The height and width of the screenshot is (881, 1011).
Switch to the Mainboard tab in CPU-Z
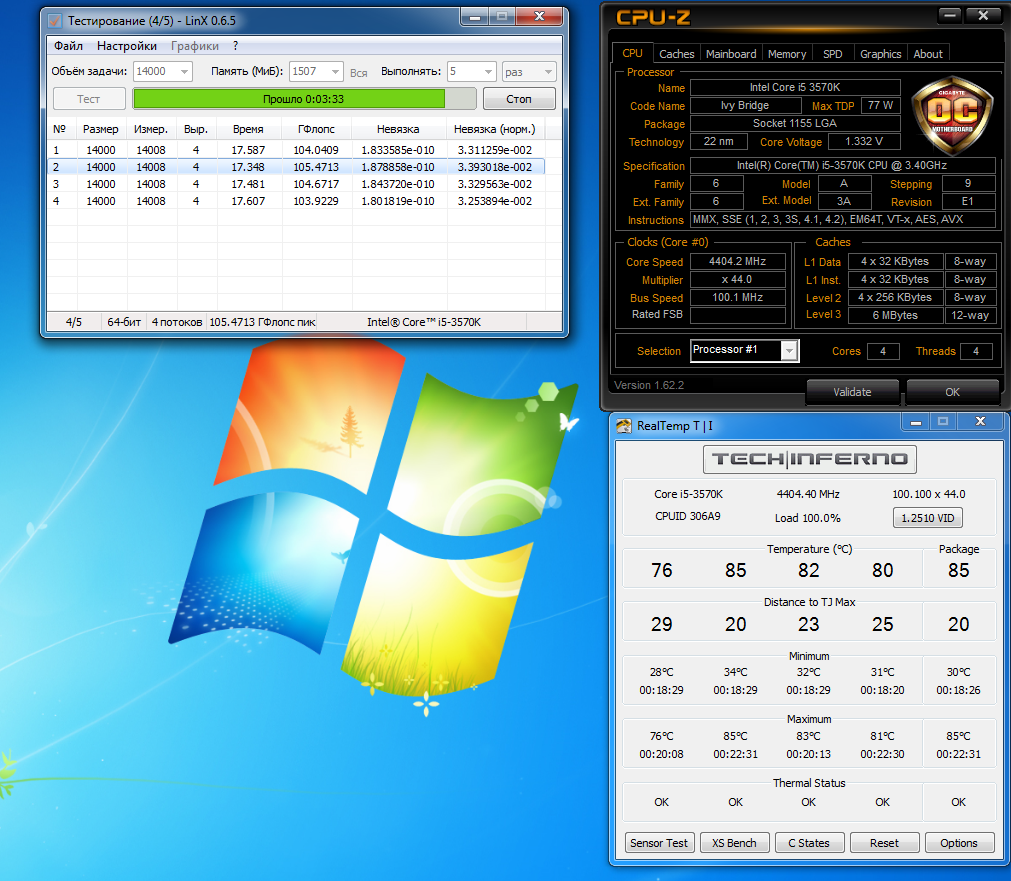731,54
